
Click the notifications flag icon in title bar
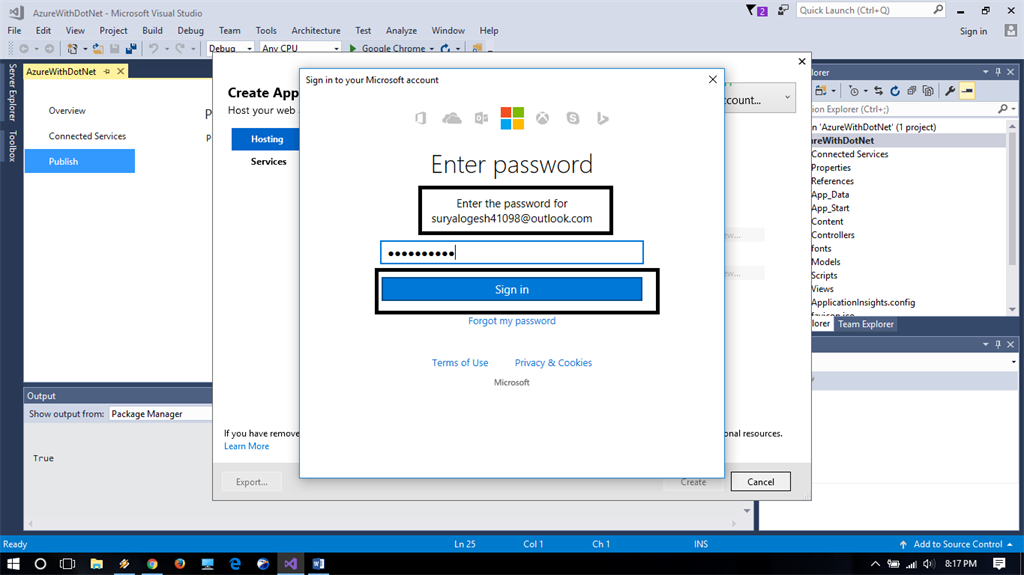pos(756,10)
